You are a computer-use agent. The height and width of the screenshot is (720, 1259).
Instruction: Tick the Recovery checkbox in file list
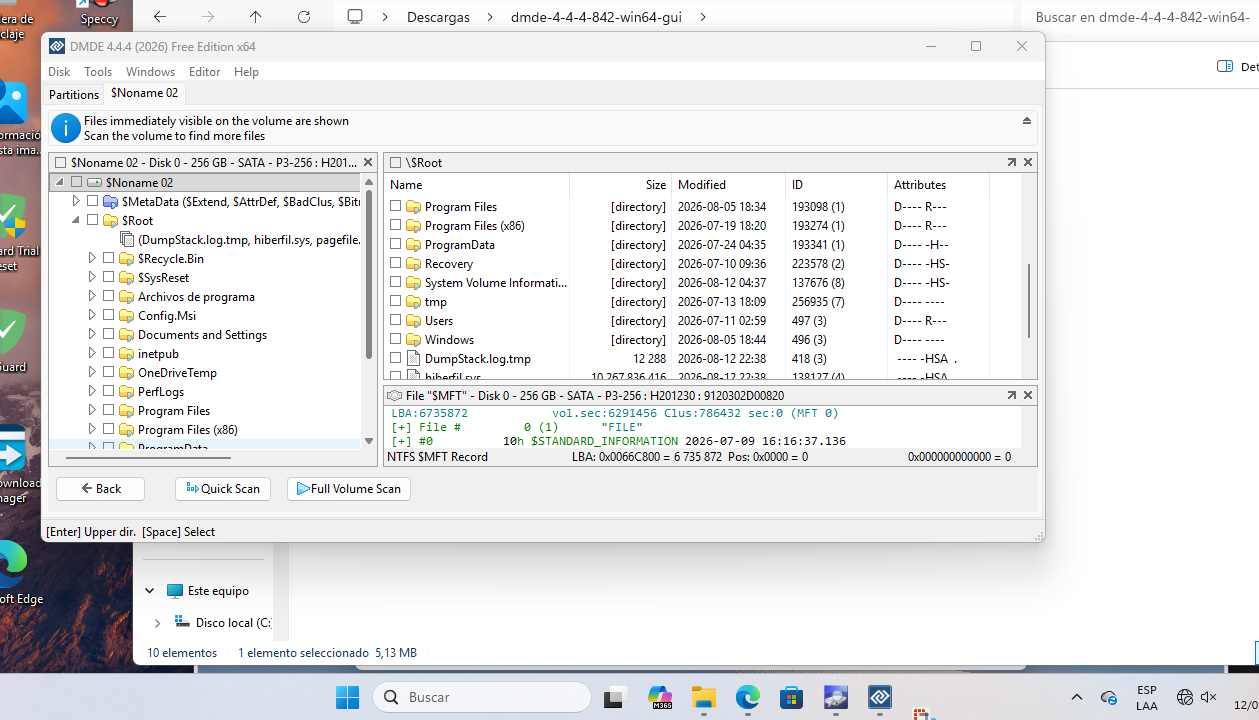pyautogui.click(x=396, y=263)
